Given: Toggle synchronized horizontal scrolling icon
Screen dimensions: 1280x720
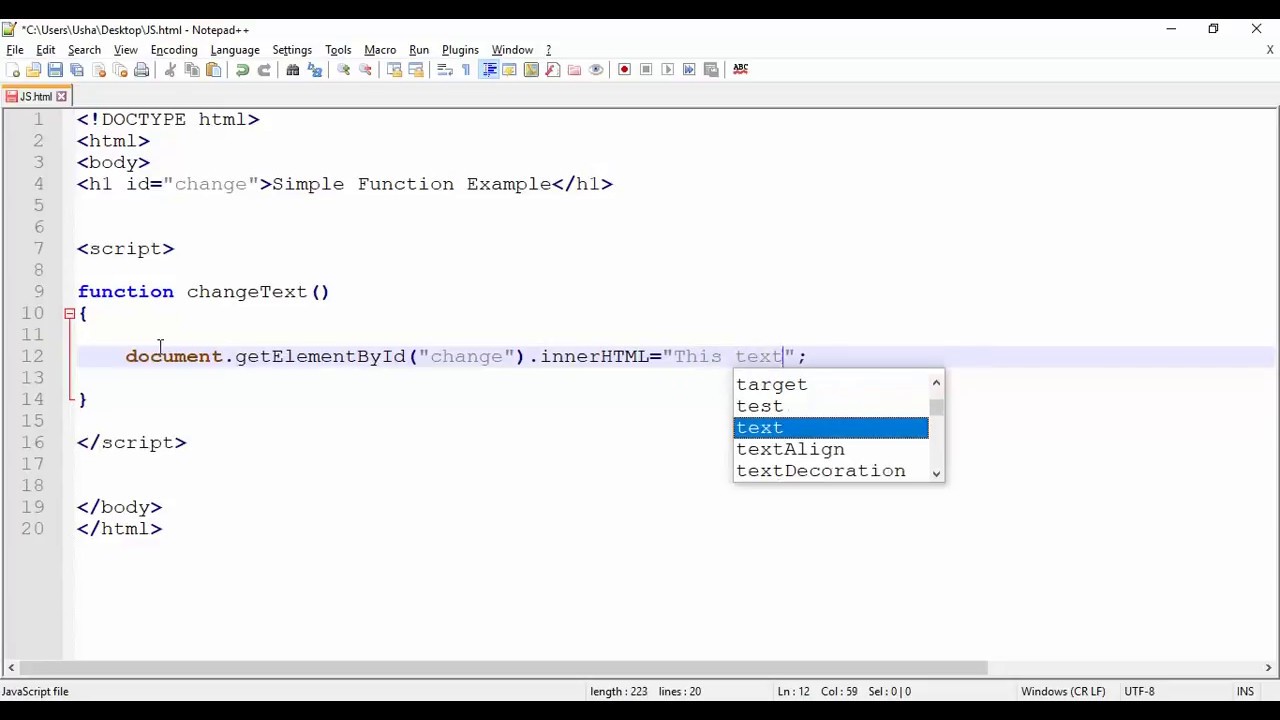Looking at the screenshot, I should (416, 69).
